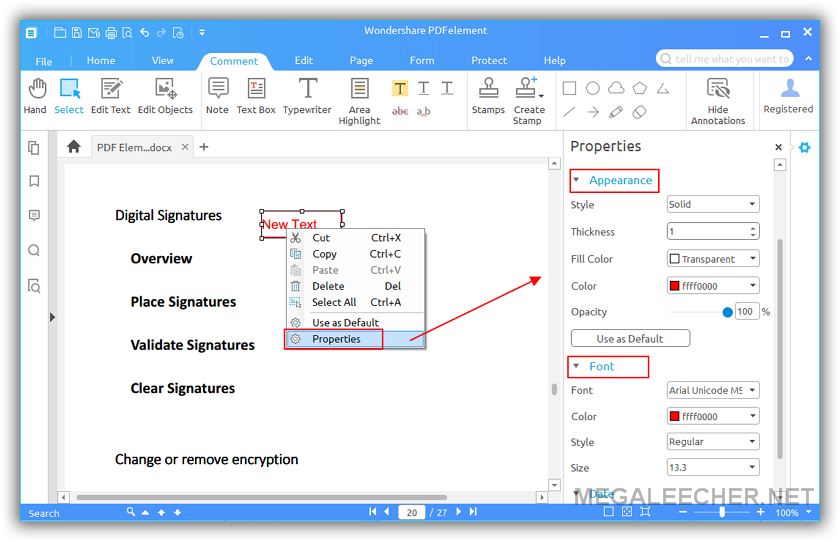Open the Appearance Color ffff0000 dropdown
This screenshot has width=840, height=542.
[713, 285]
